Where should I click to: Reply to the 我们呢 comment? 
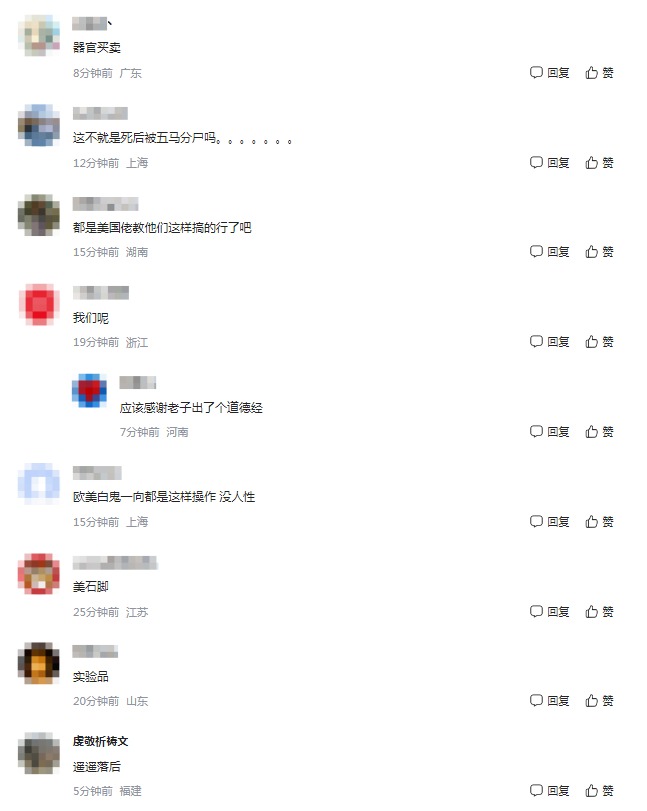coord(549,341)
